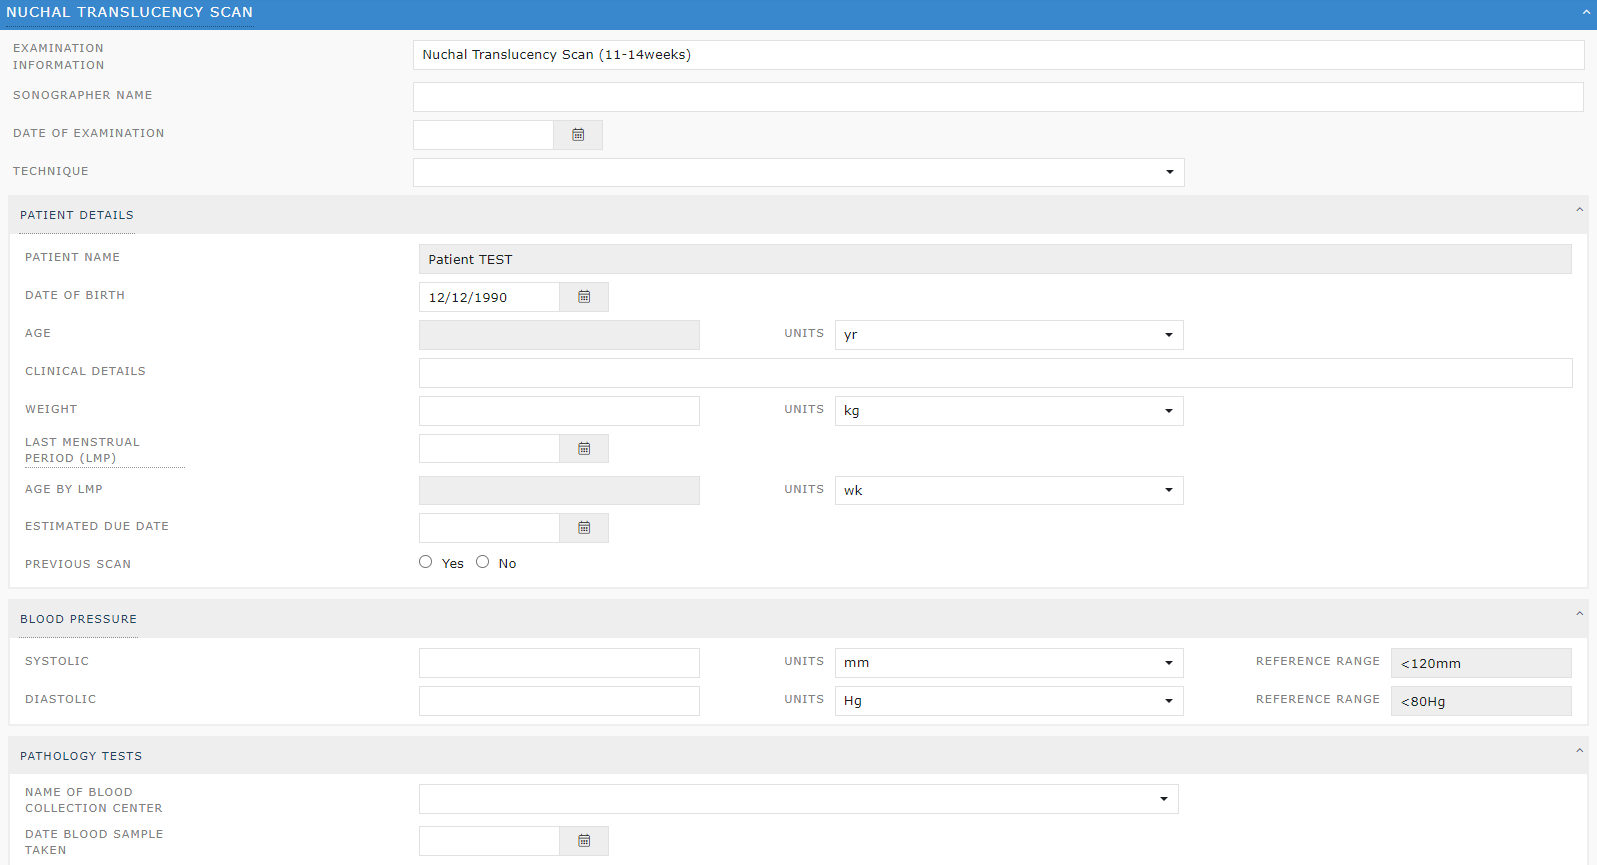
Task: Click the Sonographer Name input field
Action: [x=998, y=97]
